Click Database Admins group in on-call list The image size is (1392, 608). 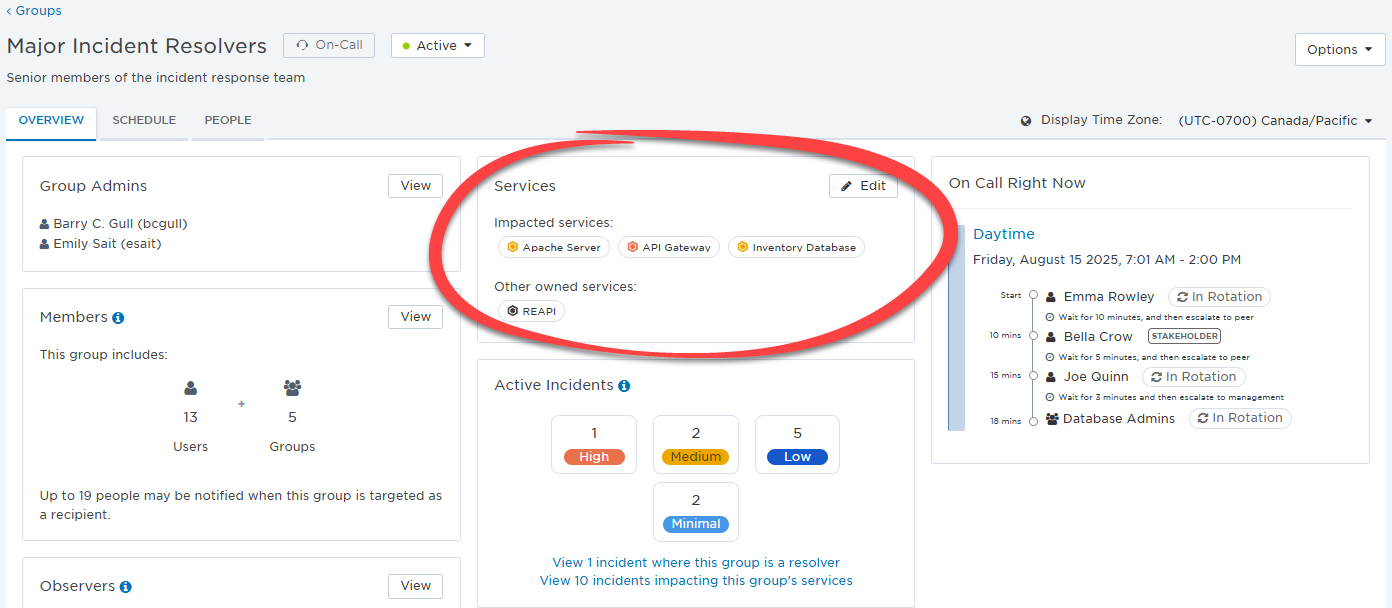click(x=1119, y=419)
